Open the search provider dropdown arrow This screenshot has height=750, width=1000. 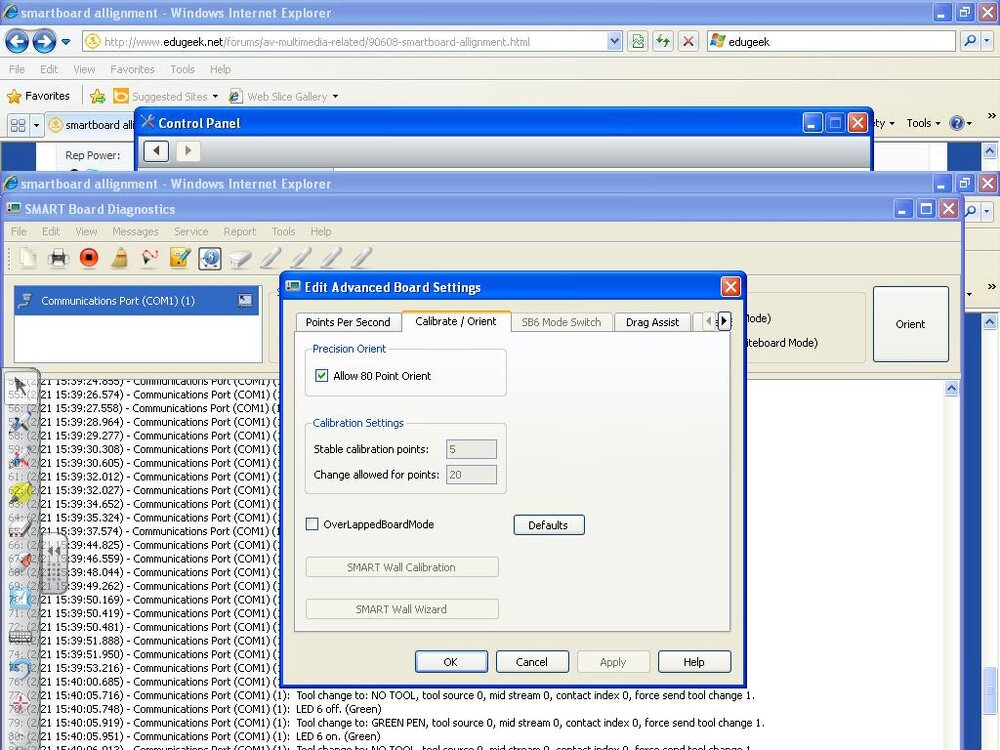coord(987,41)
